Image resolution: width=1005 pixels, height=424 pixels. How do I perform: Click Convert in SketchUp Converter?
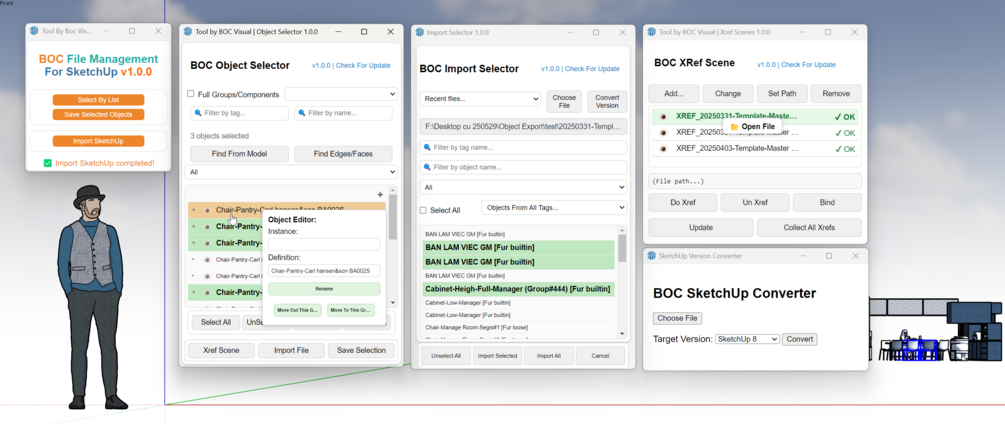coord(800,339)
